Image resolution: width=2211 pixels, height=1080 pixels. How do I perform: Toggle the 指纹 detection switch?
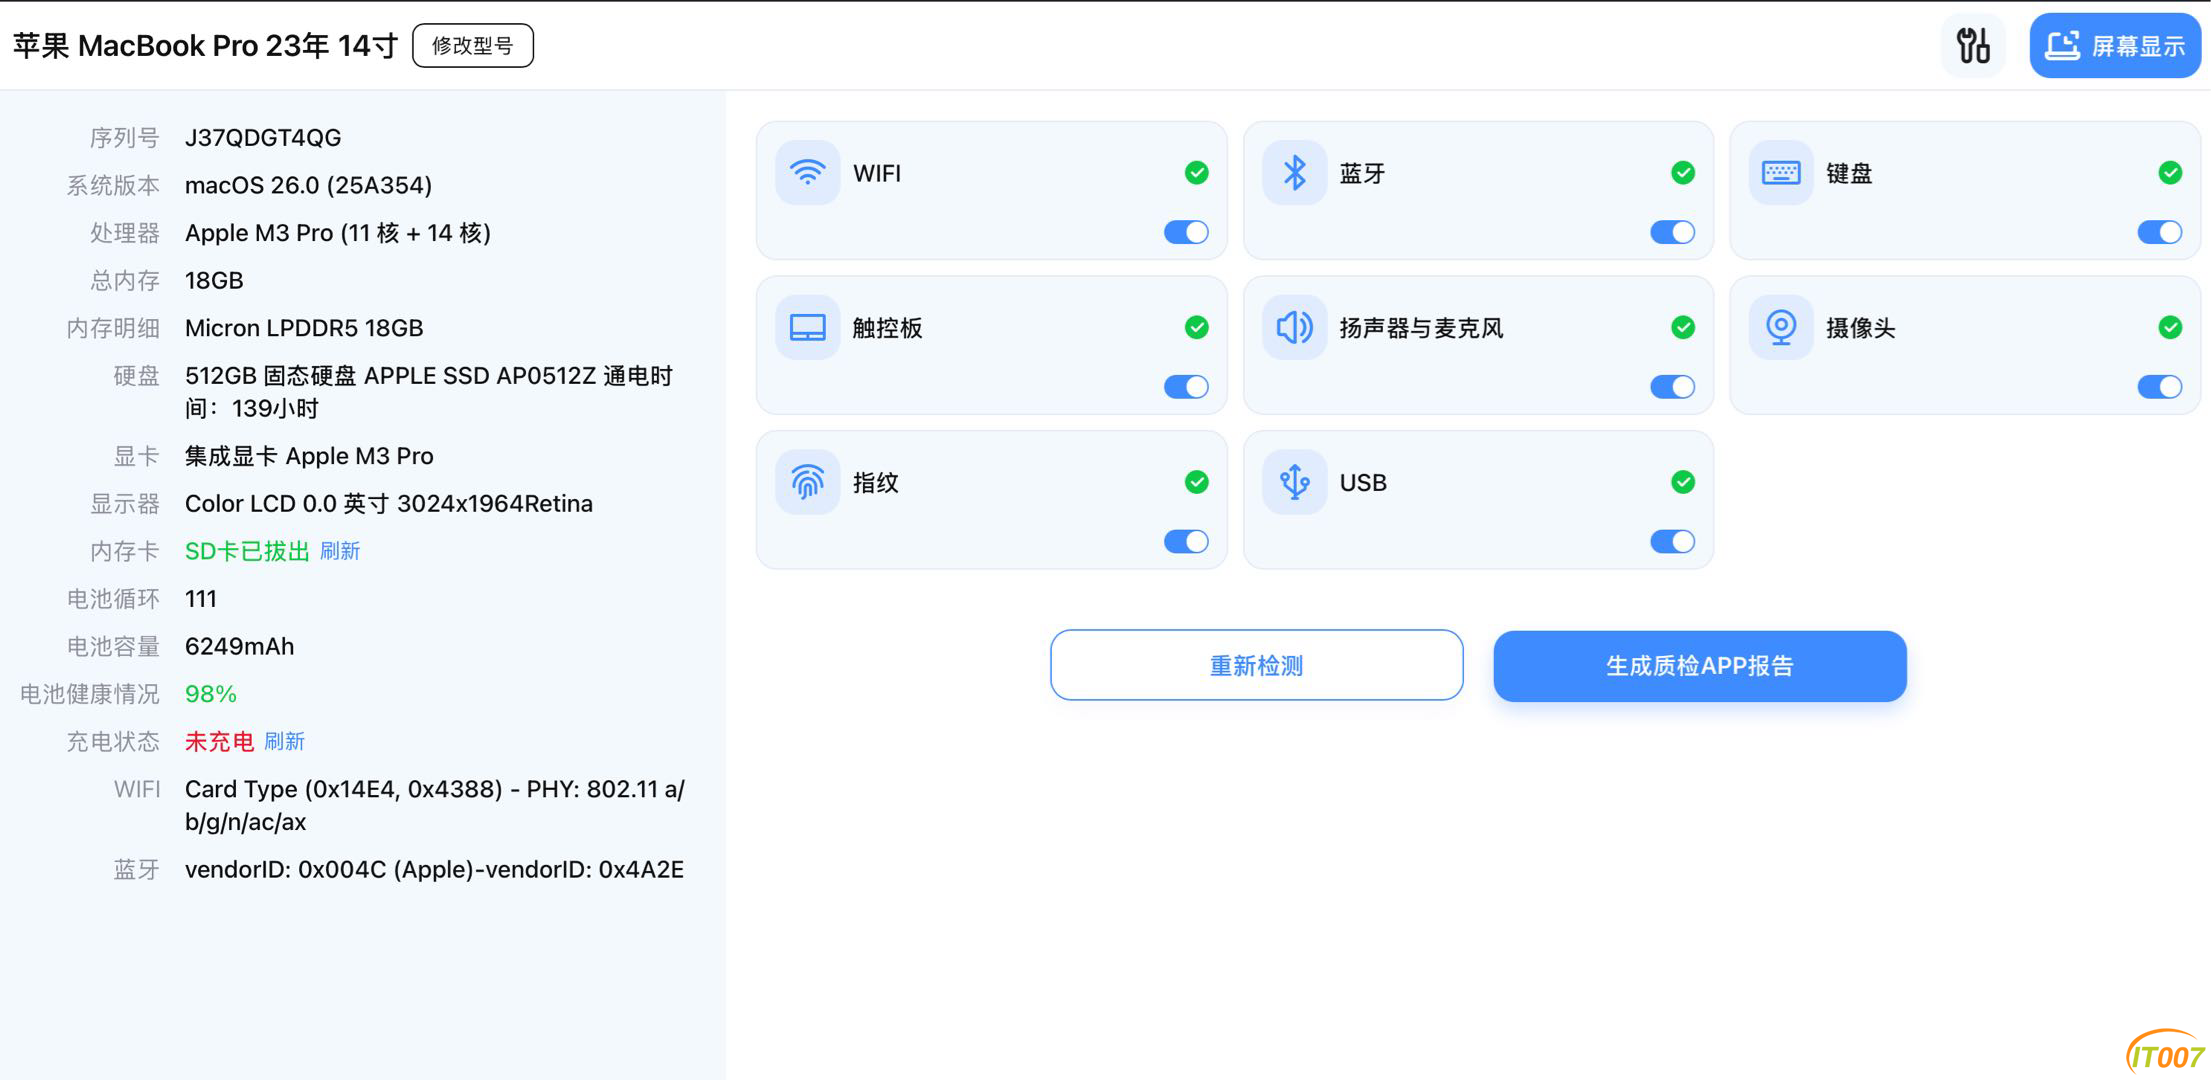1187,541
